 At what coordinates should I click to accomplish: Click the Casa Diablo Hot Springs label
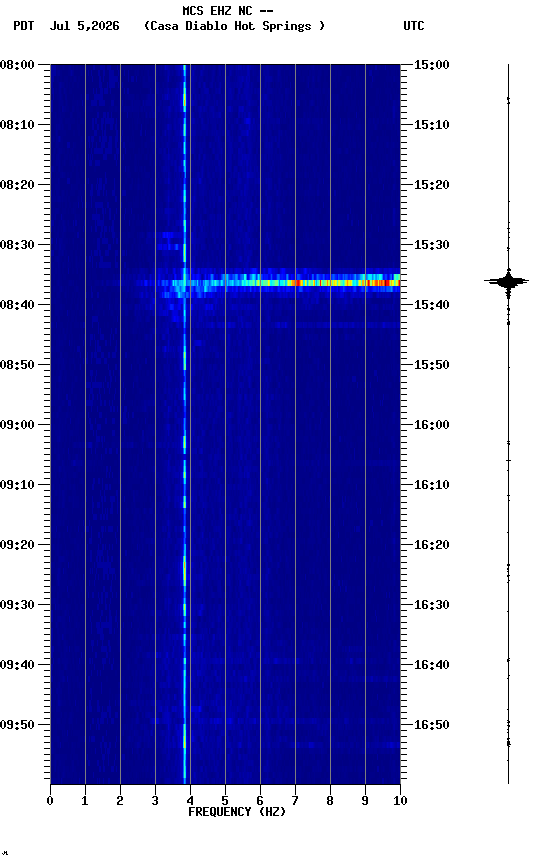pos(234,26)
